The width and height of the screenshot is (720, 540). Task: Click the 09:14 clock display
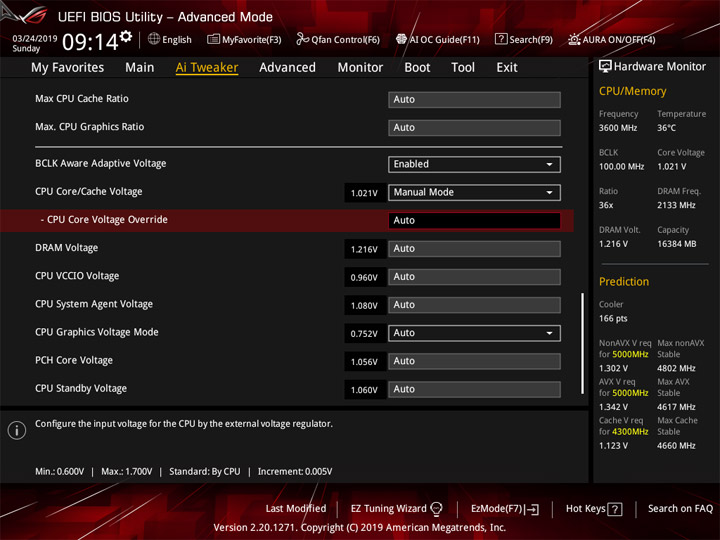pos(90,42)
